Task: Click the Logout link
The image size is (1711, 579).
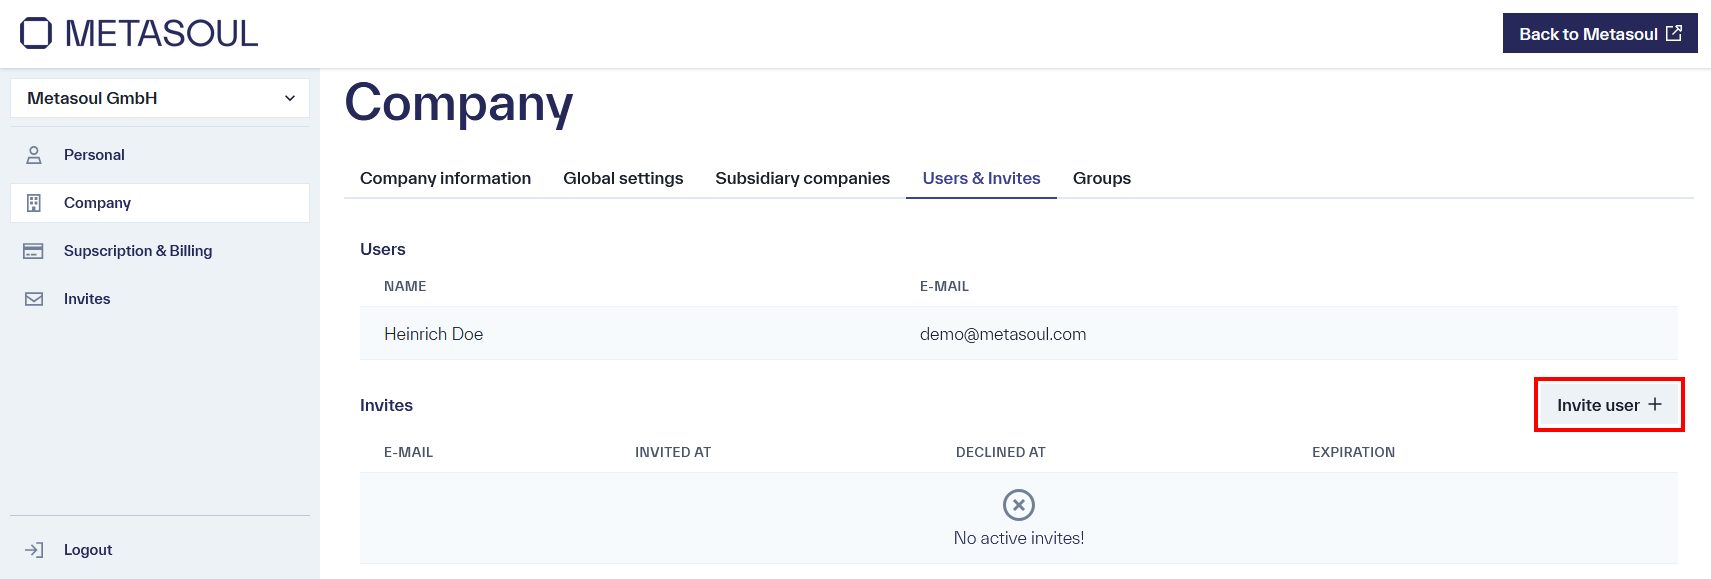Action: [160, 550]
